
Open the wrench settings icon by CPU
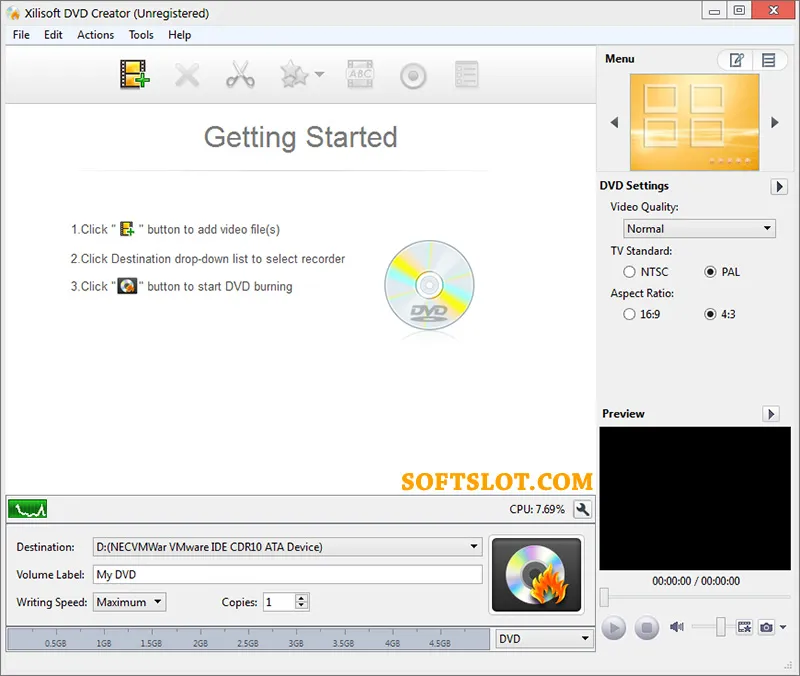[x=582, y=509]
